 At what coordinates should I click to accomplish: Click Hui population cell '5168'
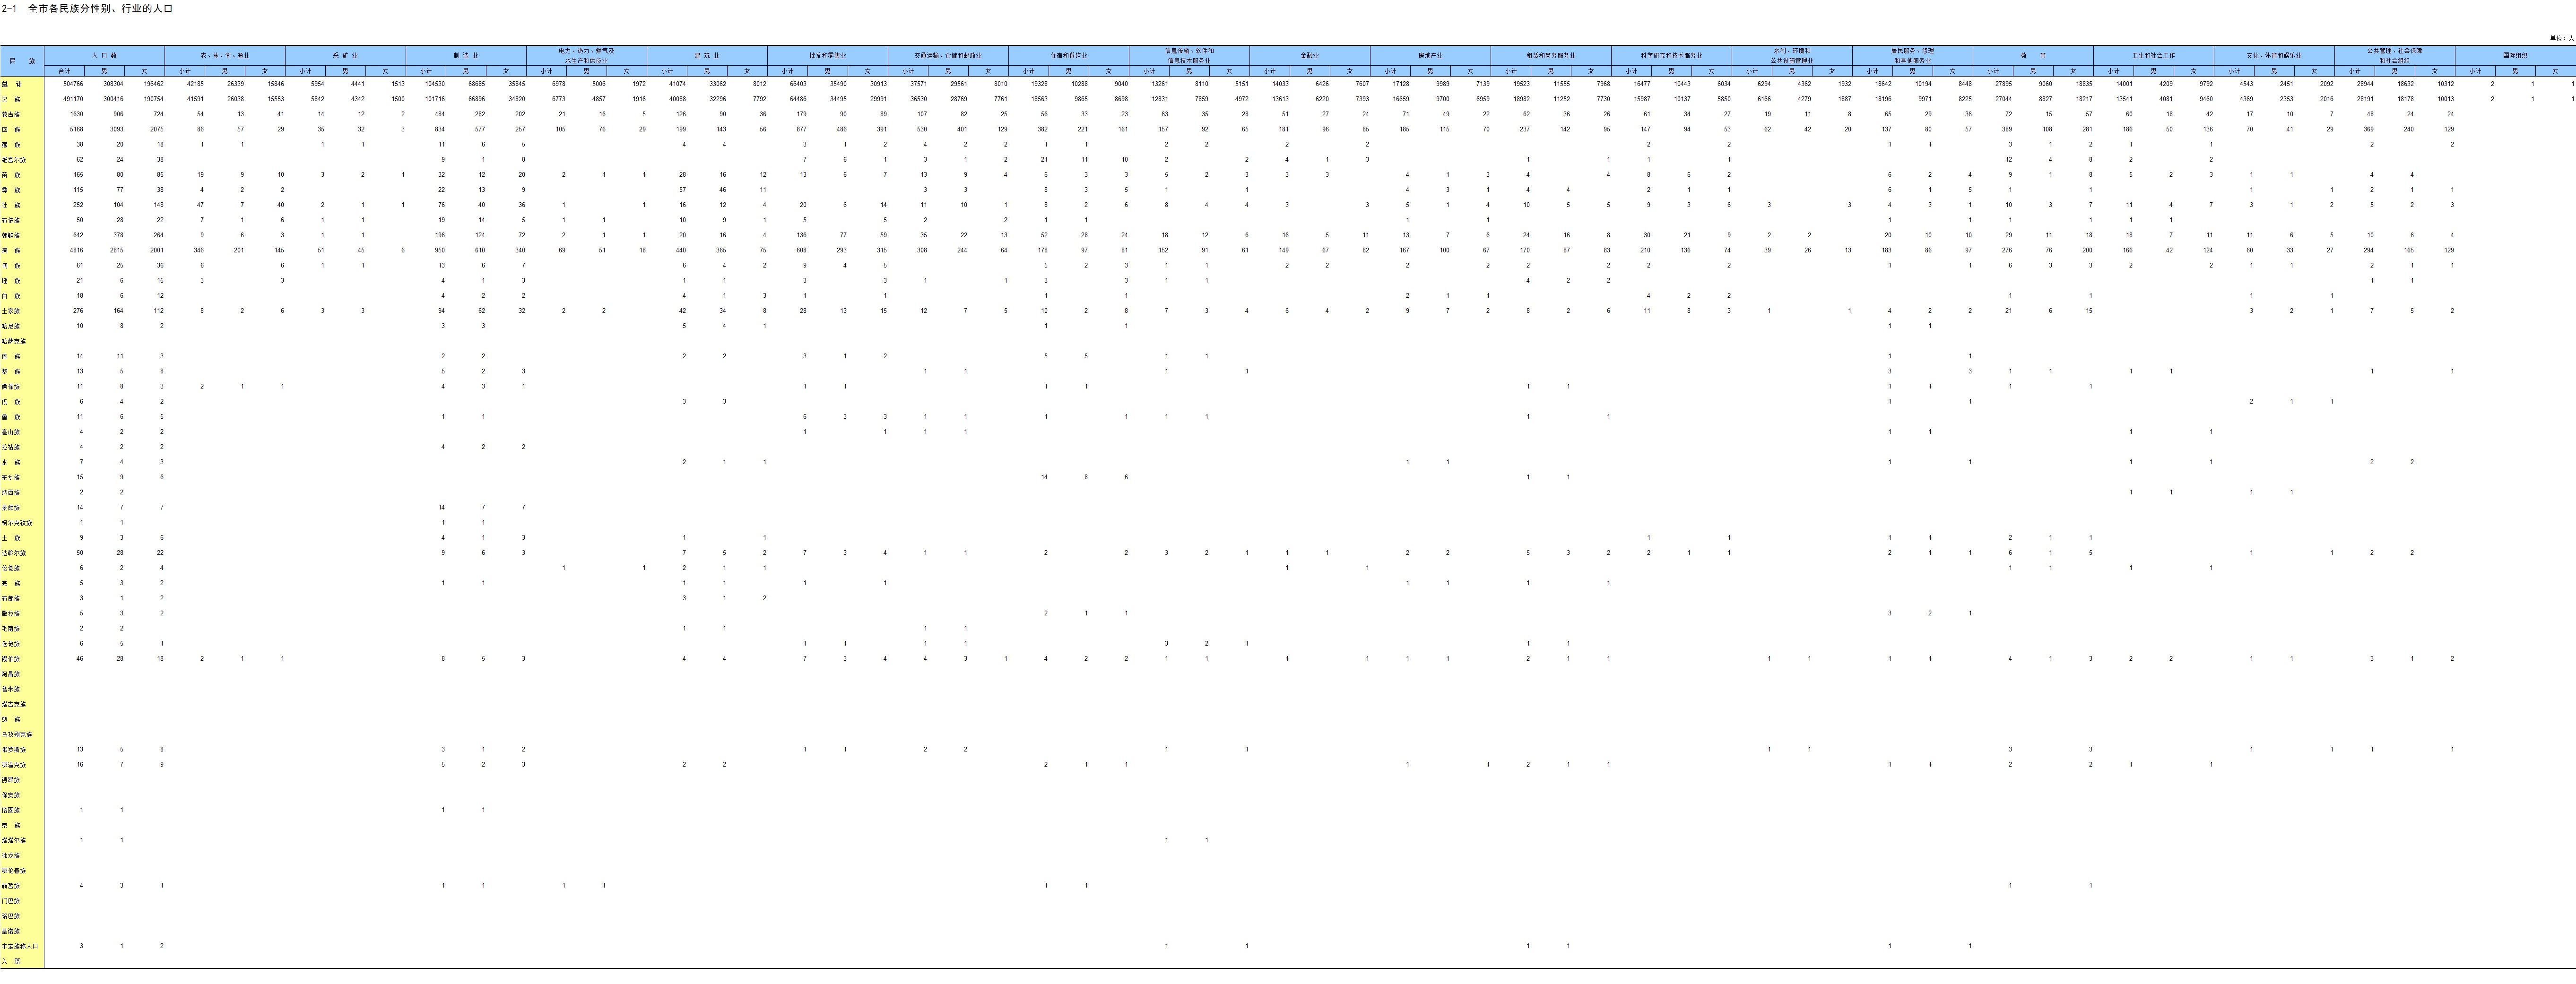tap(75, 130)
